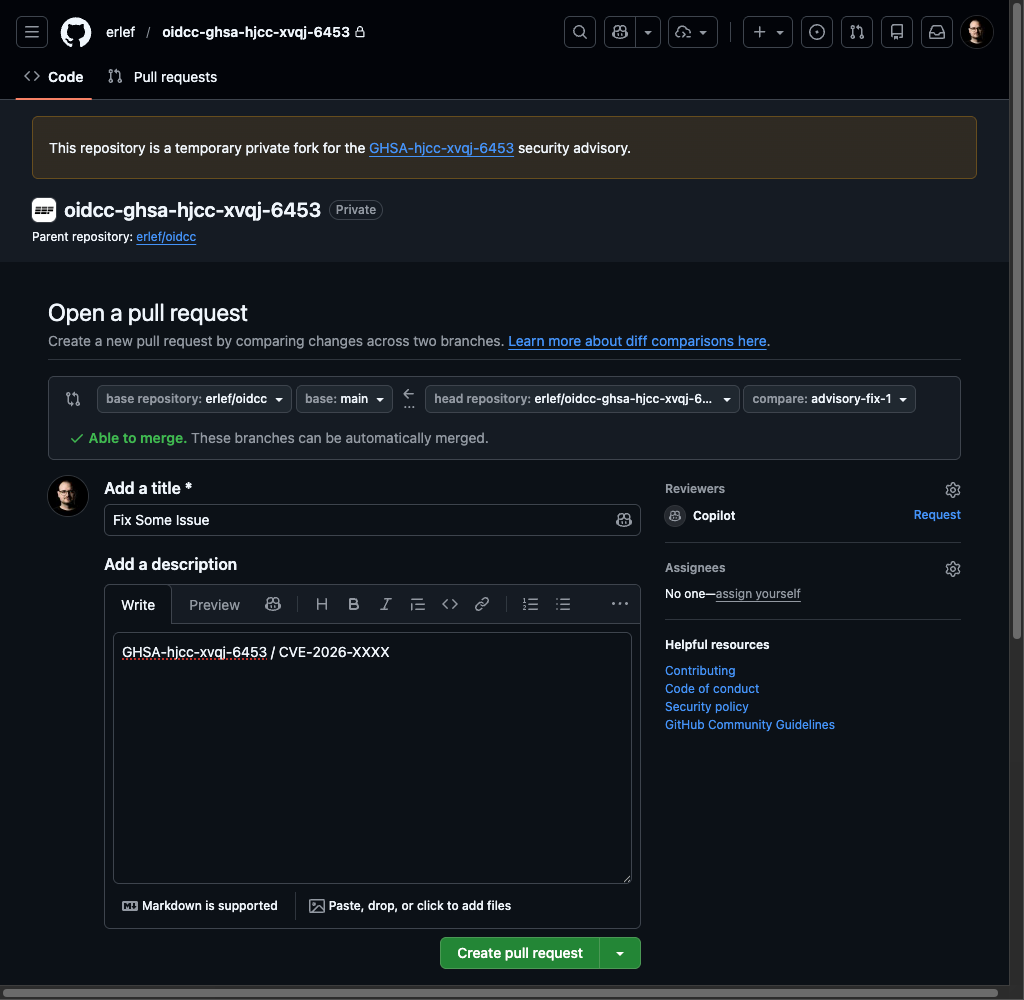Open the Assignees settings gear
1024x1000 pixels.
[952, 569]
